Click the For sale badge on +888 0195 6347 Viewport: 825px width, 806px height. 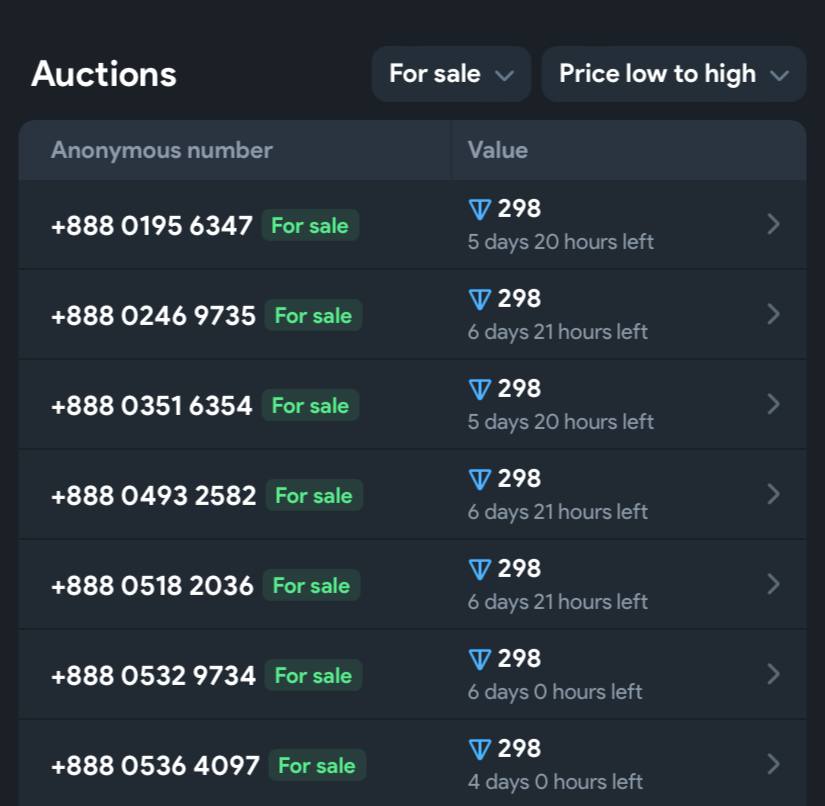pyautogui.click(x=310, y=225)
